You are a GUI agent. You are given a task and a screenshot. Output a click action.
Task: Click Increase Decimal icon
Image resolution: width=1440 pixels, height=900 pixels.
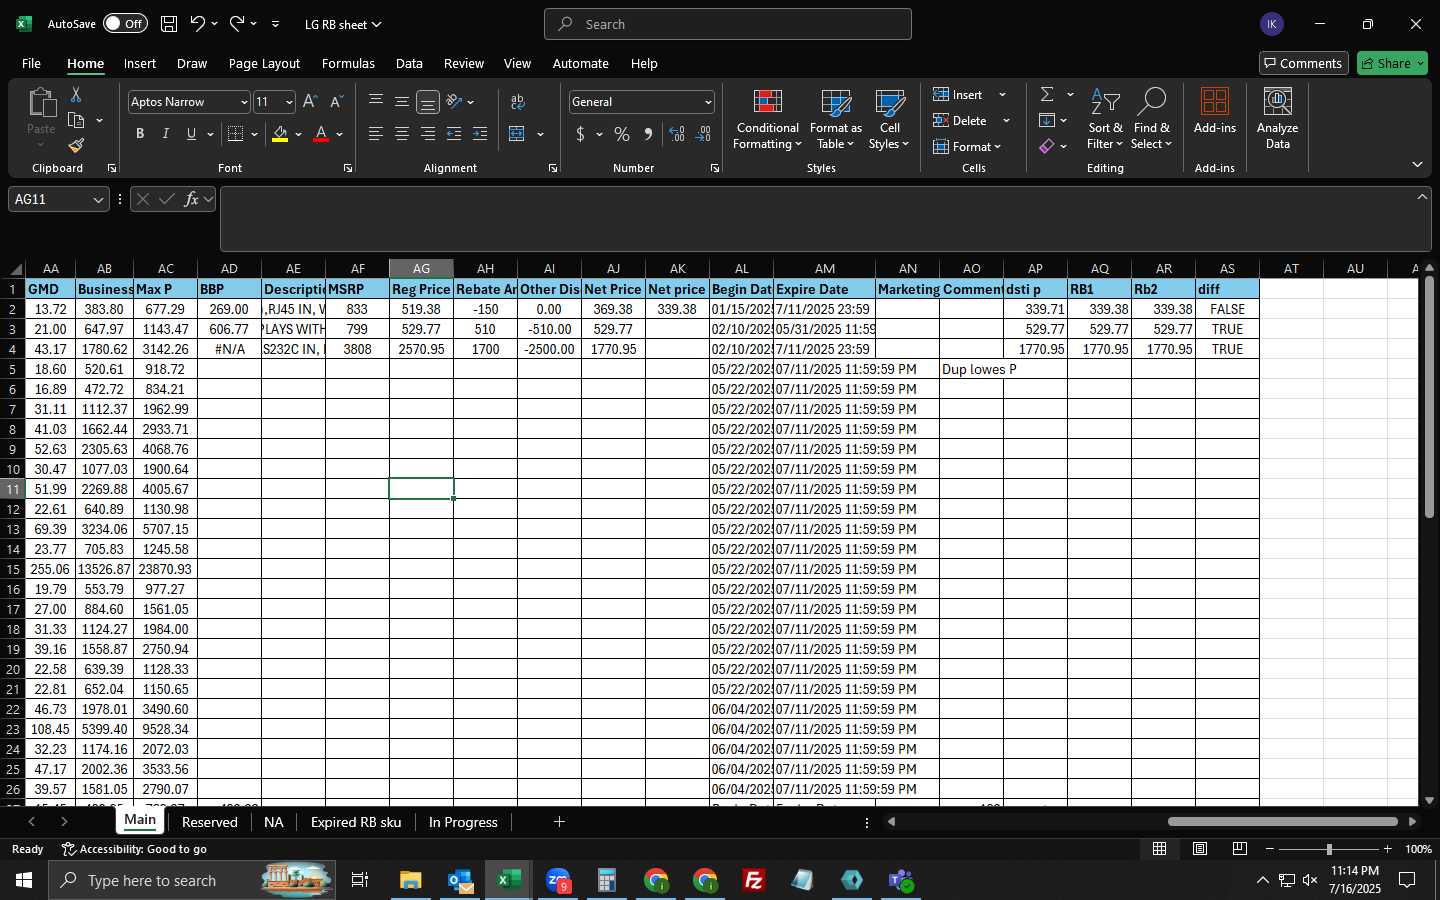coord(677,134)
